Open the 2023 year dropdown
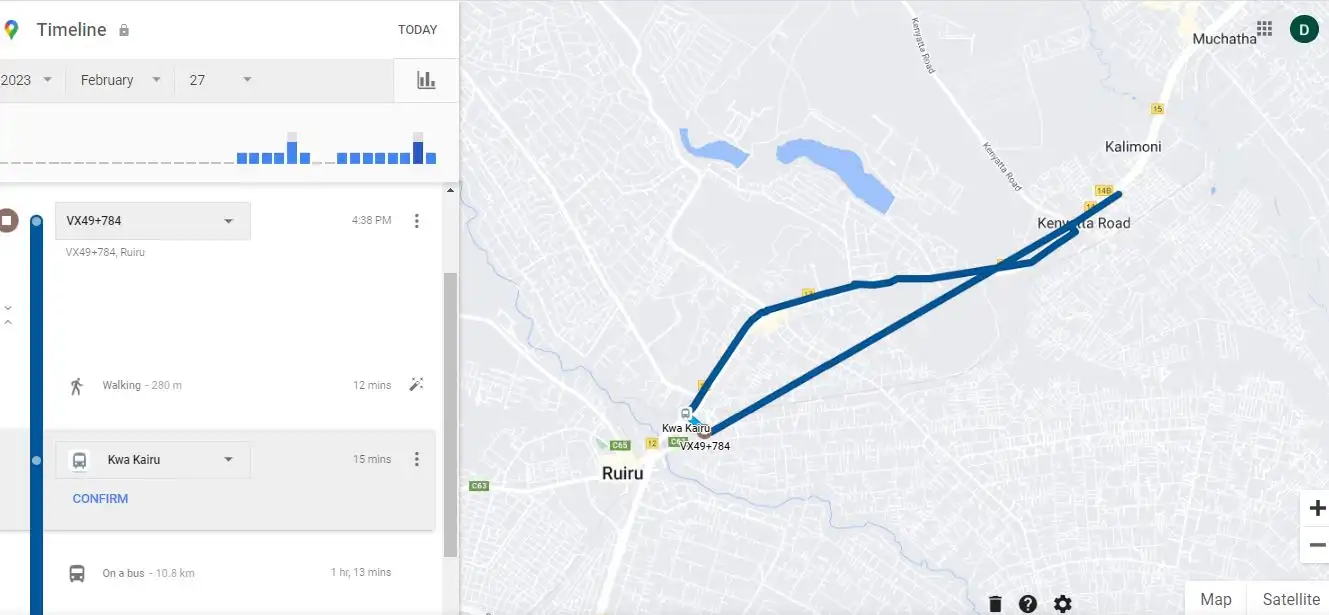 [30, 79]
